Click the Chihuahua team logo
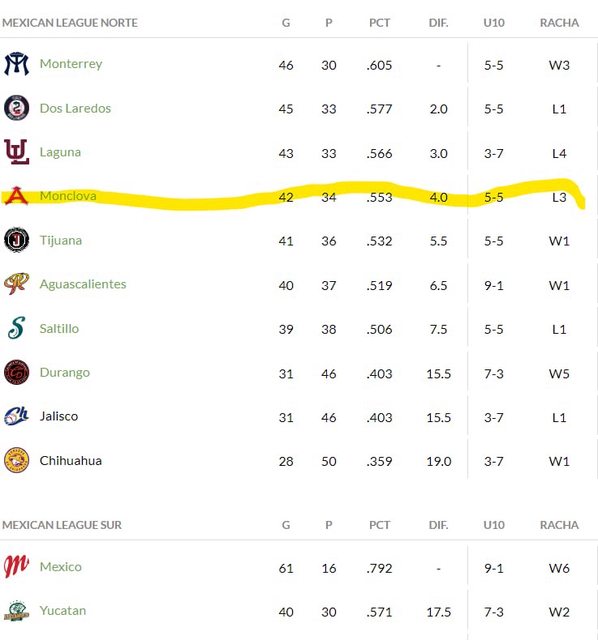598x640 pixels. [16, 460]
